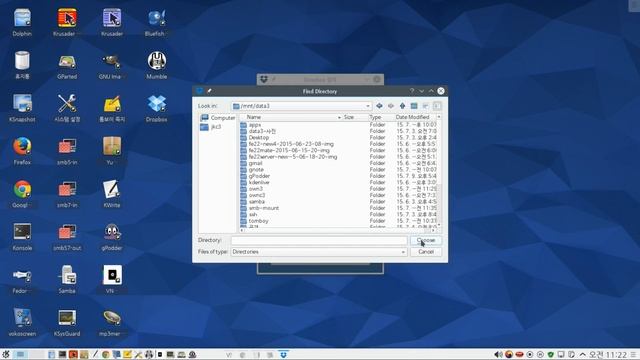This screenshot has width=640, height=360.
Task: Open the red Krusader desktop icon
Action: (67, 22)
